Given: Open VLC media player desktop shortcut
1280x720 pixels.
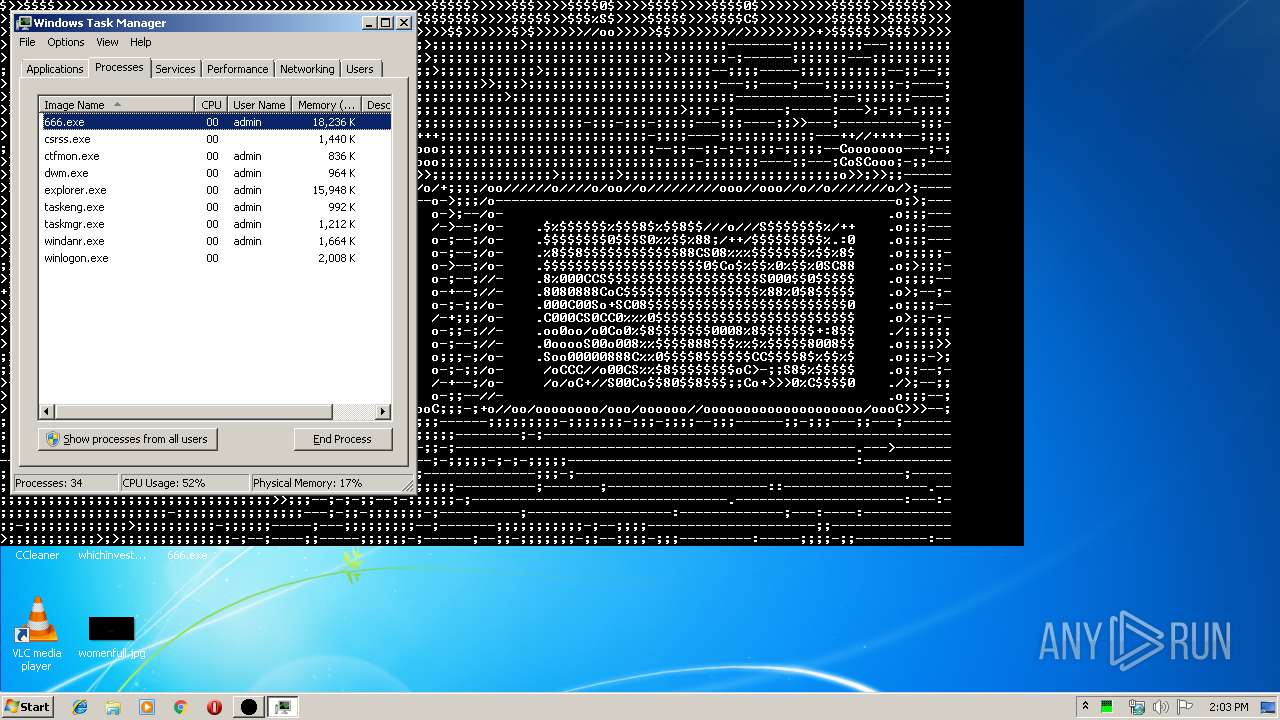Looking at the screenshot, I should point(36,633).
